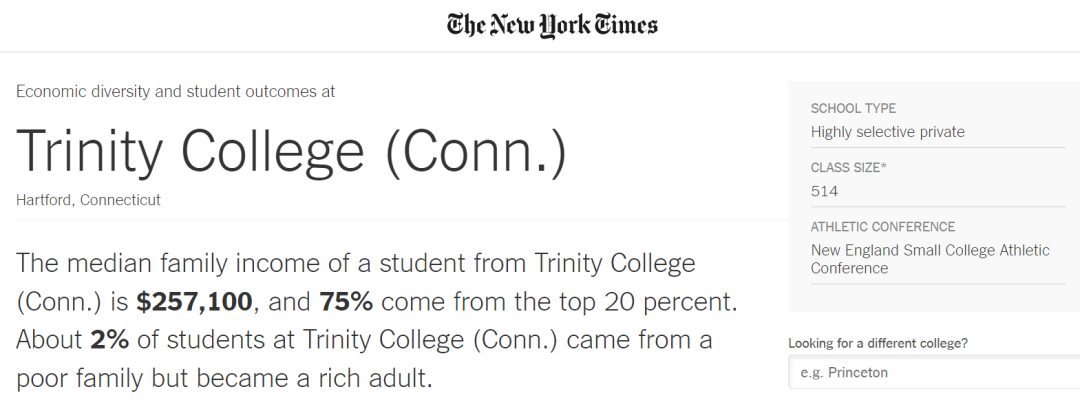Click the class size number 514
The width and height of the screenshot is (1080, 409).
coord(824,191)
